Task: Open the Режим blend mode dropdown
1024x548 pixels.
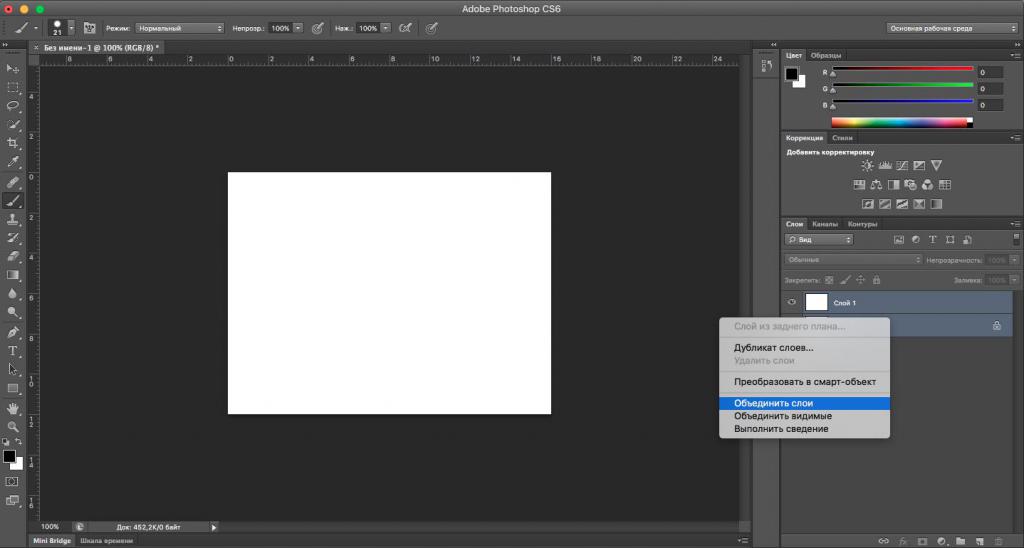Action: point(178,28)
